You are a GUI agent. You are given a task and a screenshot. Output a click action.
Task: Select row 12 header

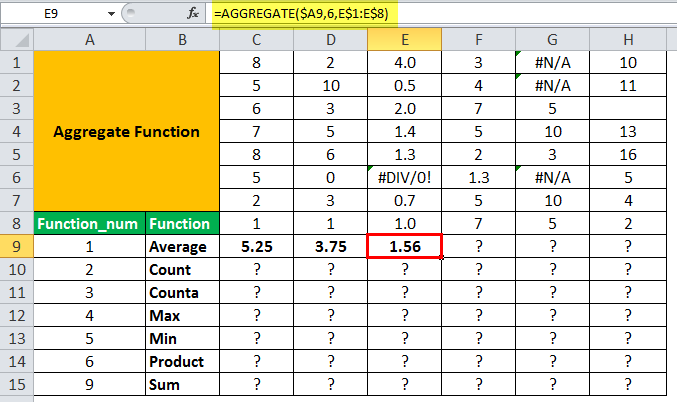pos(17,316)
